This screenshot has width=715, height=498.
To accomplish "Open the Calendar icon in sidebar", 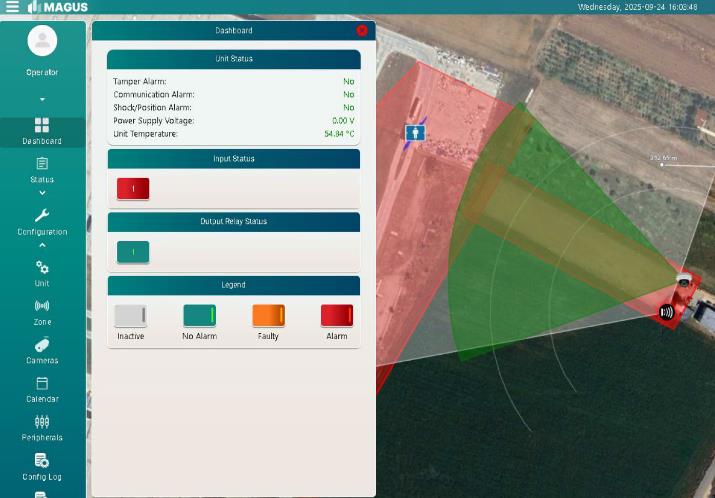I will coord(42,383).
